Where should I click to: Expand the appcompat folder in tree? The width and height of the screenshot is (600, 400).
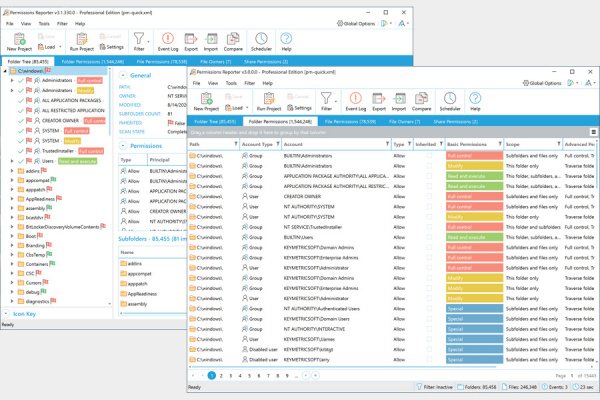pyautogui.click(x=12, y=180)
